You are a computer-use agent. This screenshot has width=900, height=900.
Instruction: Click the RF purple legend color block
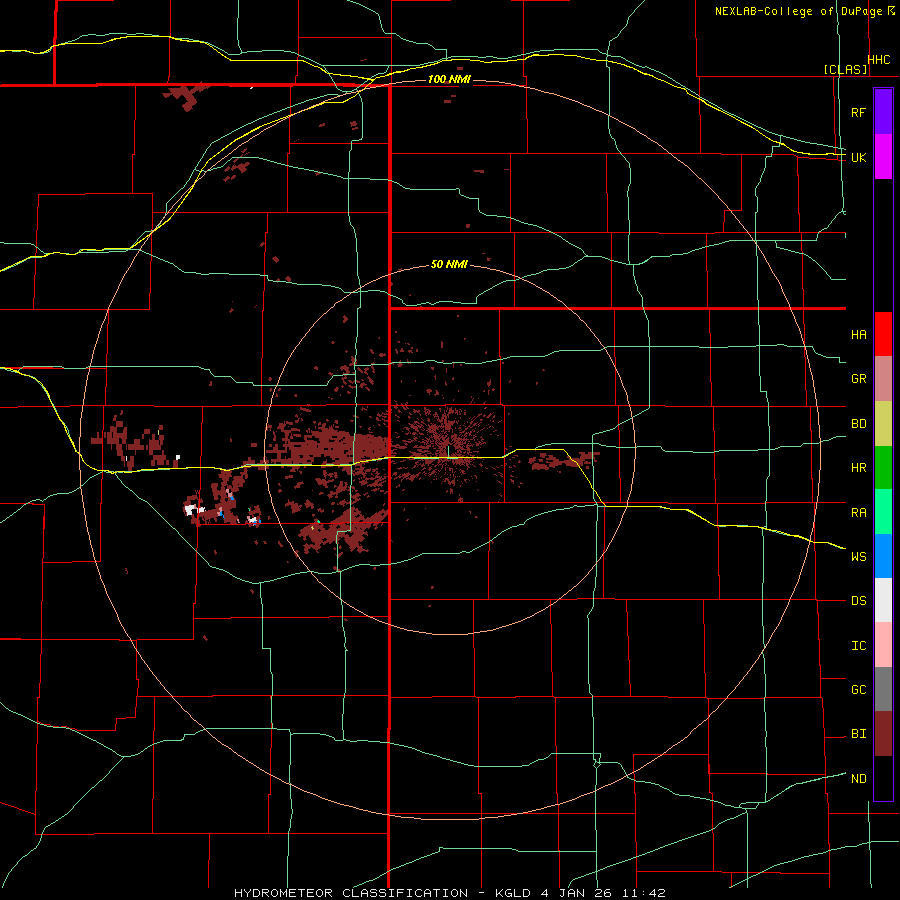883,112
